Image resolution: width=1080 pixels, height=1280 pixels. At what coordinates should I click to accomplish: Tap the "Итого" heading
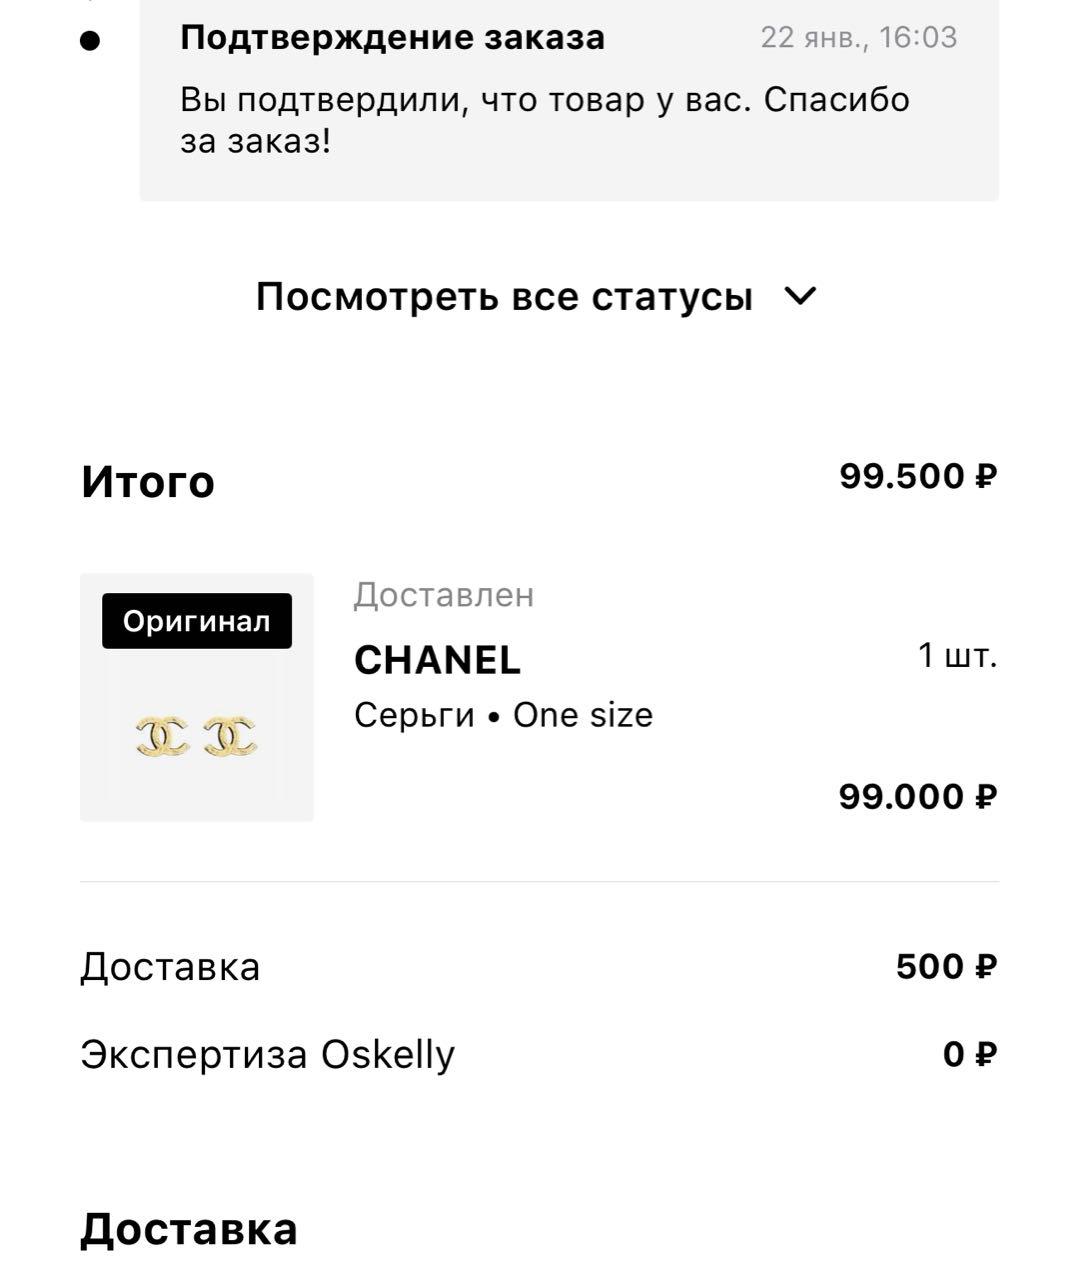148,481
